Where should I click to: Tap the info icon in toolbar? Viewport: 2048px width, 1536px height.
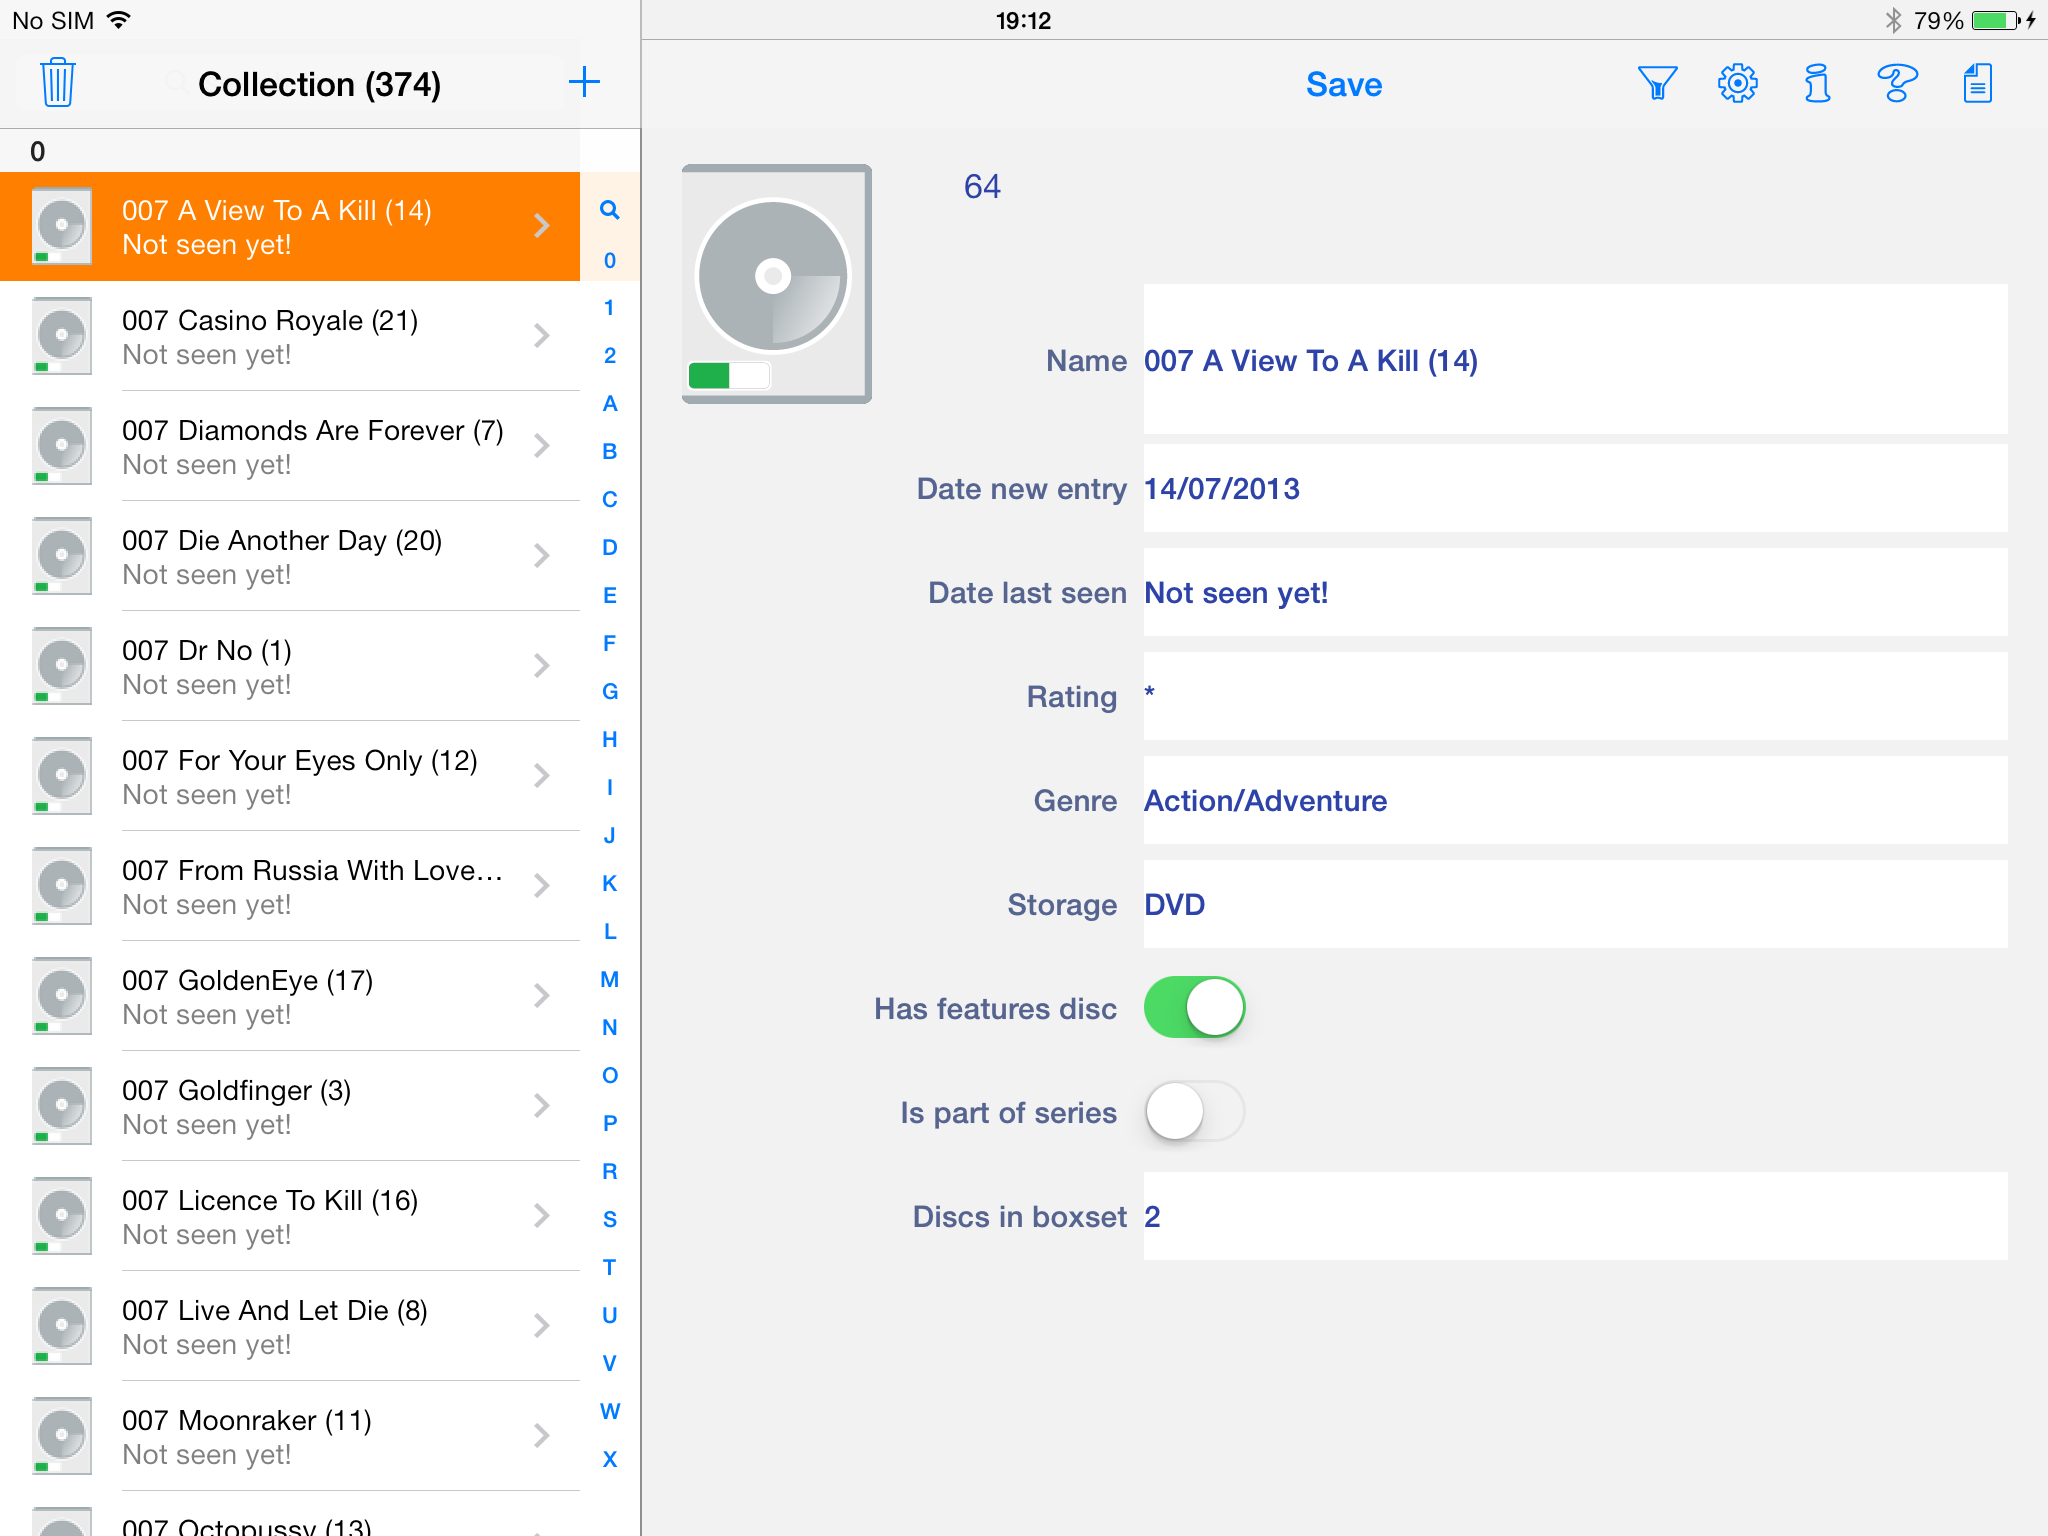1817,83
